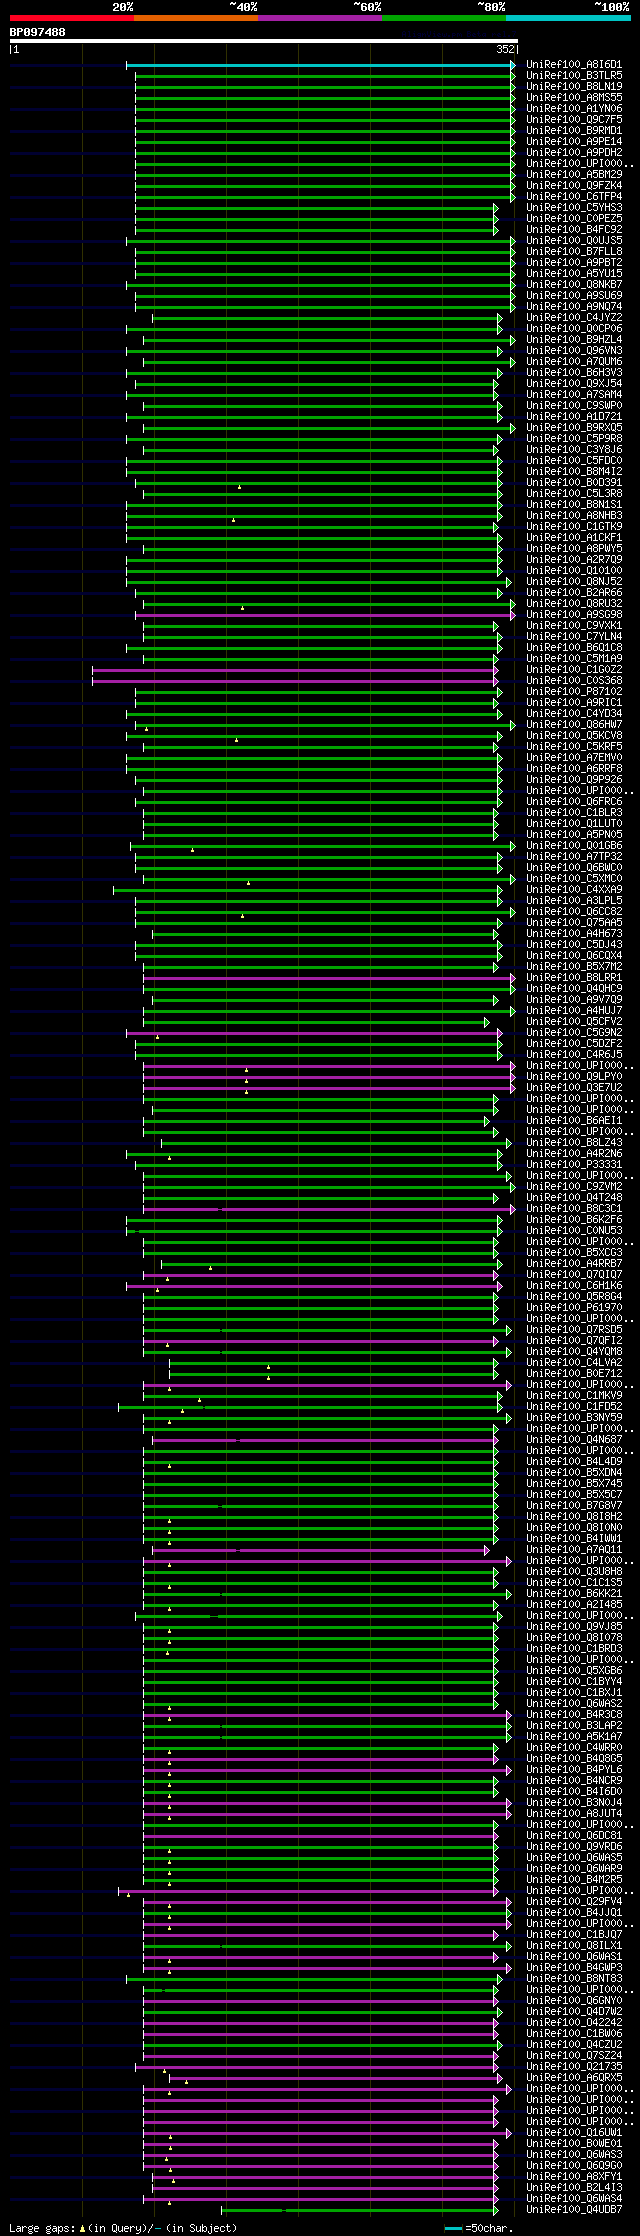Open hit label UniRef100_Q0UJS5
Viewport: 640px width, 2236px height.
[574, 241]
